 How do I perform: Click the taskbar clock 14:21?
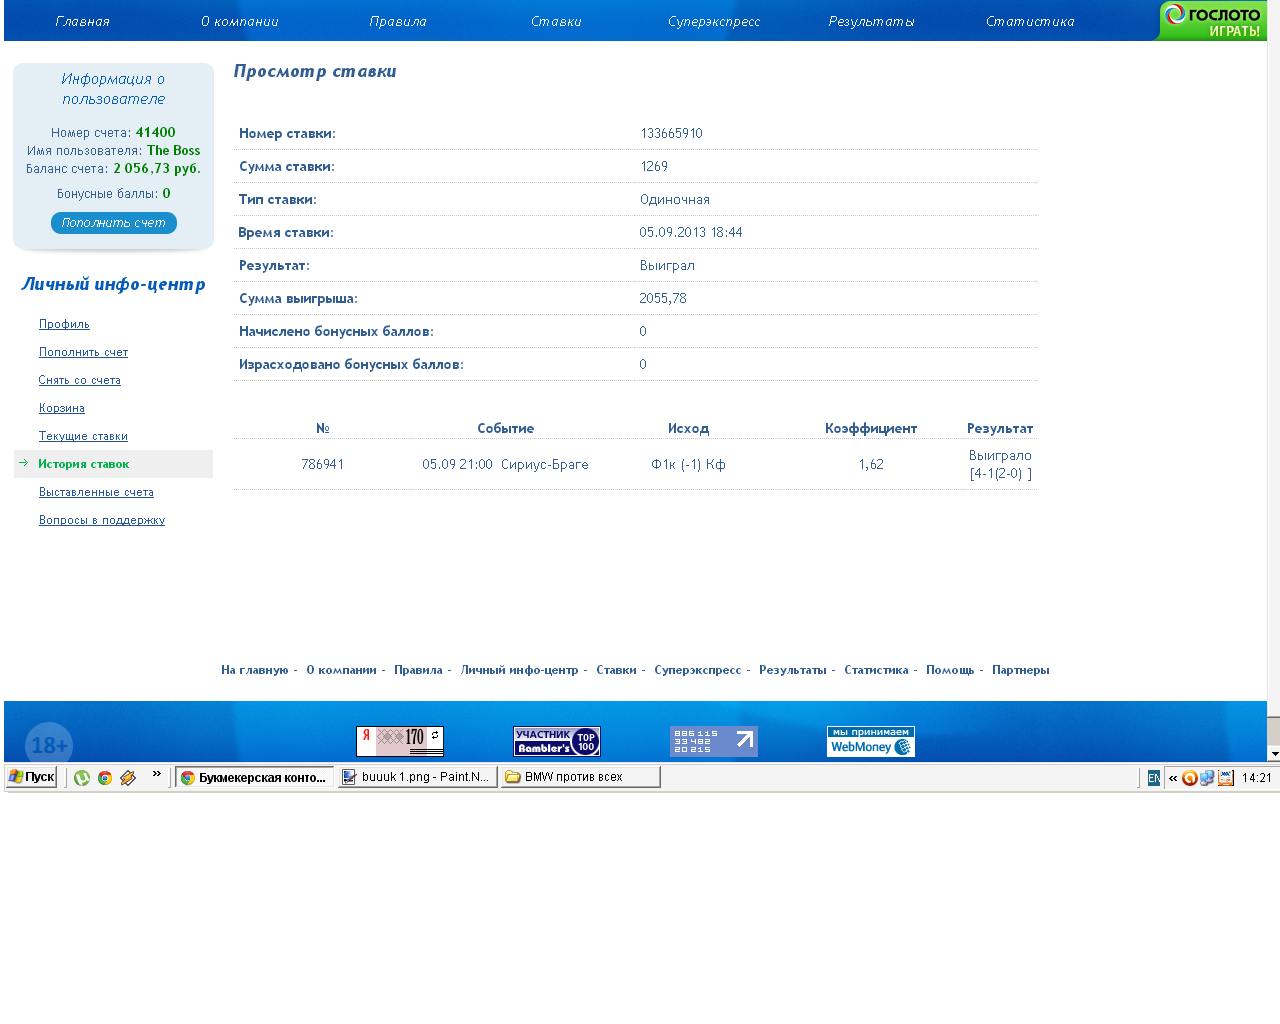(x=1257, y=778)
